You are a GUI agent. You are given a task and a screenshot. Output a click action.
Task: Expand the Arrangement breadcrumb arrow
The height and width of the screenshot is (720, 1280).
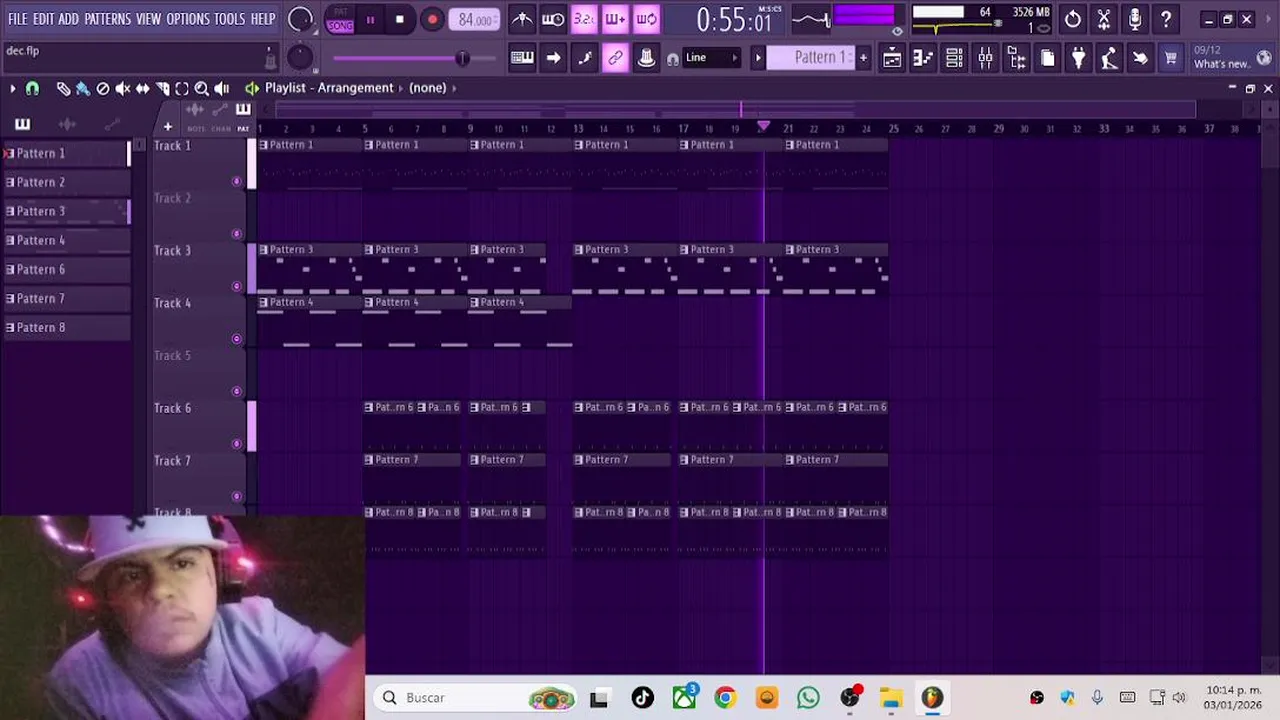[402, 88]
